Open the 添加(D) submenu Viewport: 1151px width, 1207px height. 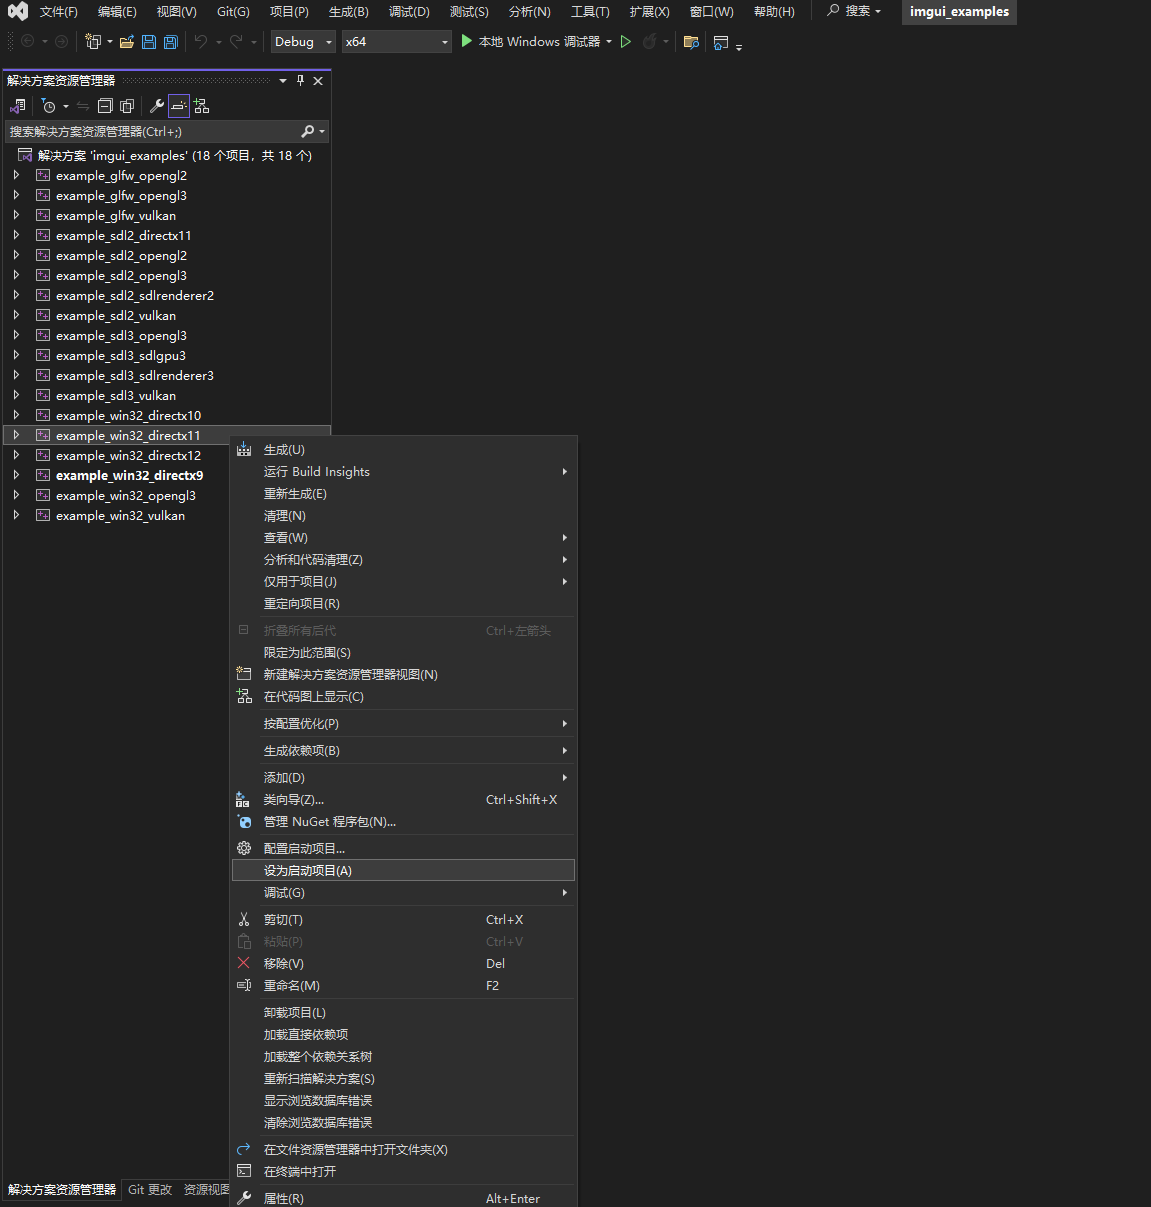(404, 778)
